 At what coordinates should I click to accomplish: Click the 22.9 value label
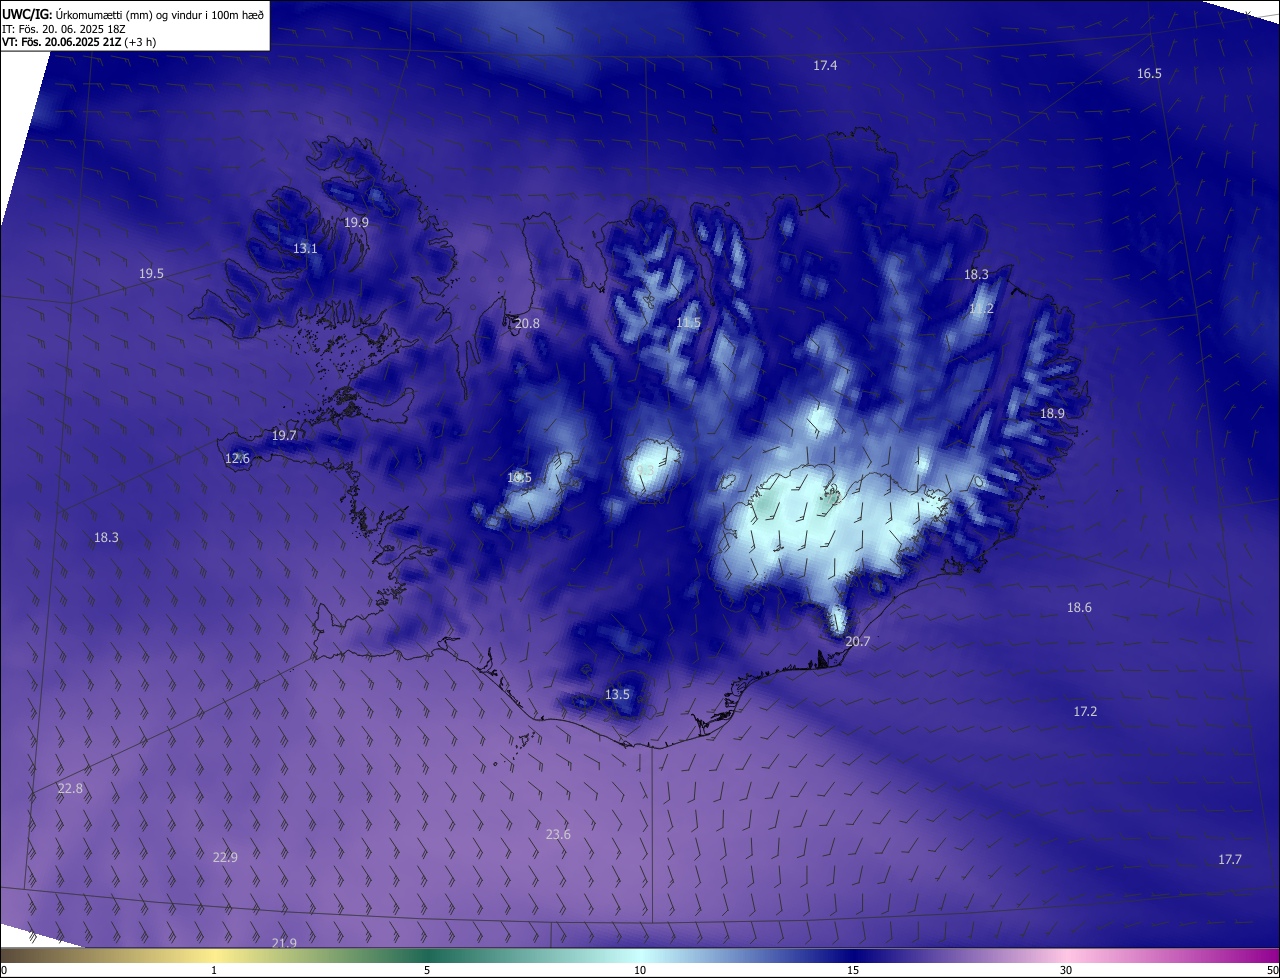coord(225,857)
